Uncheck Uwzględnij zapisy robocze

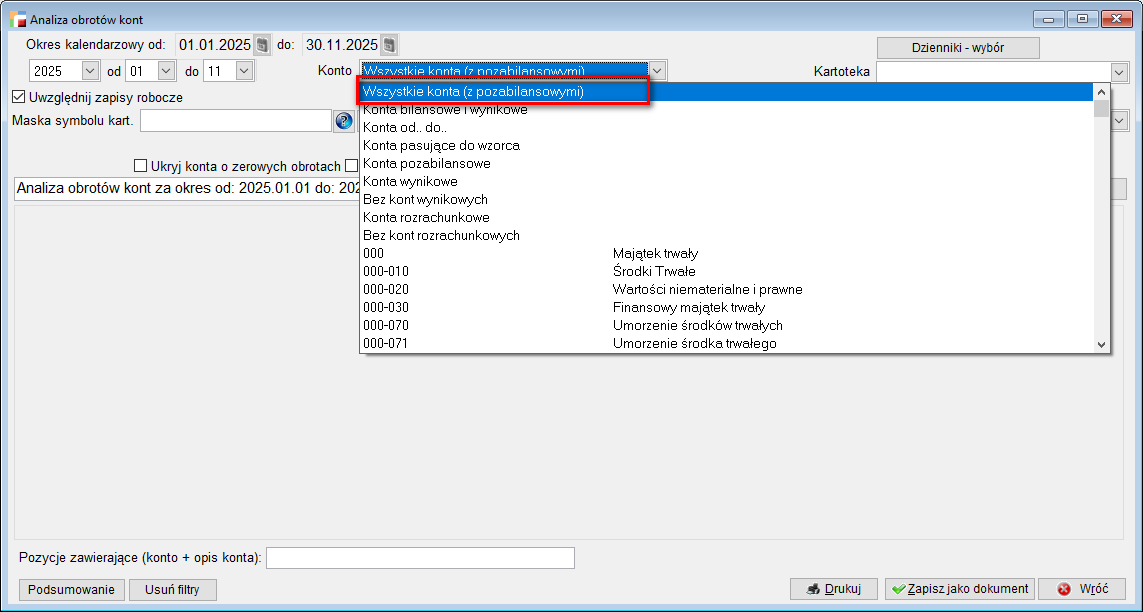(x=18, y=97)
